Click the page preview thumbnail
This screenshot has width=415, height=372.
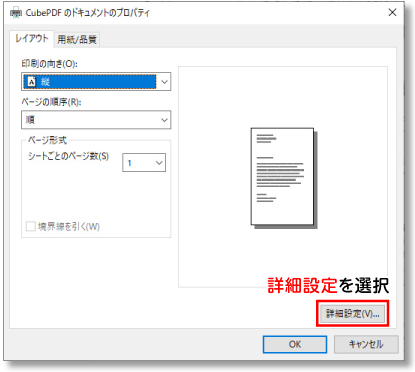tap(284, 178)
